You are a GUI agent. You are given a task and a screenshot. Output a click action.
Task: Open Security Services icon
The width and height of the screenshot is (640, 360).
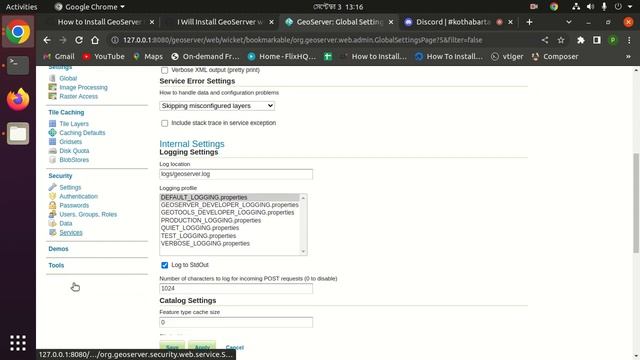pos(52,232)
